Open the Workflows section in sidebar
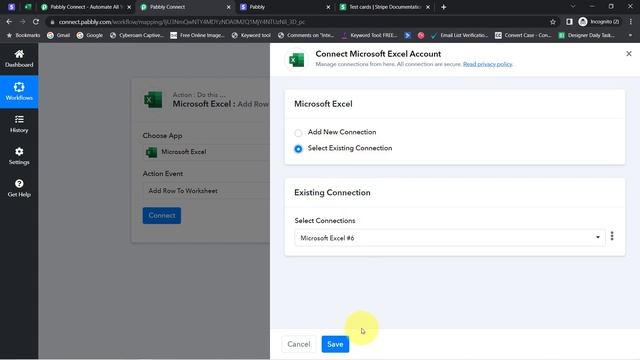Viewport: 640px width, 360px height. (19, 91)
